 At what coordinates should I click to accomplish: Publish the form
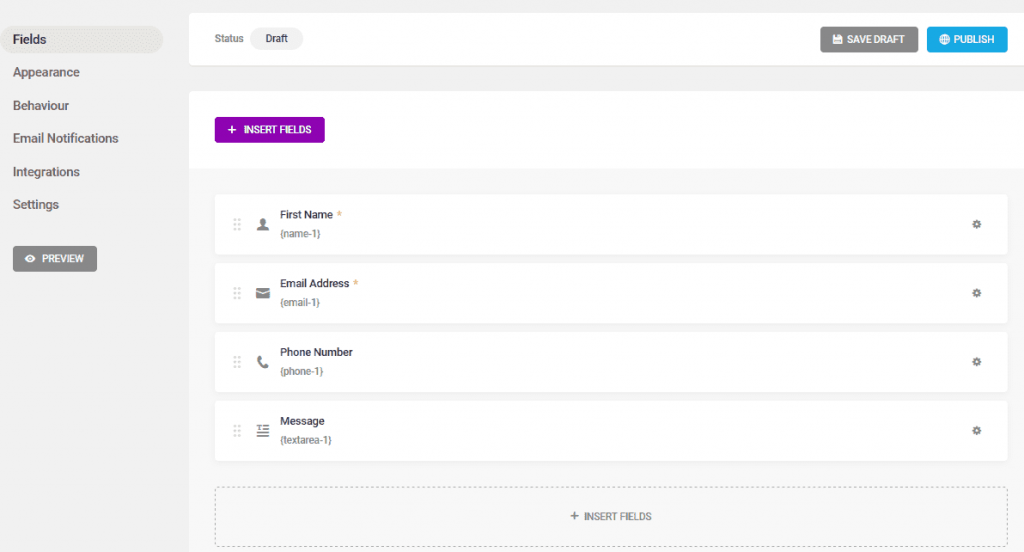pos(966,40)
